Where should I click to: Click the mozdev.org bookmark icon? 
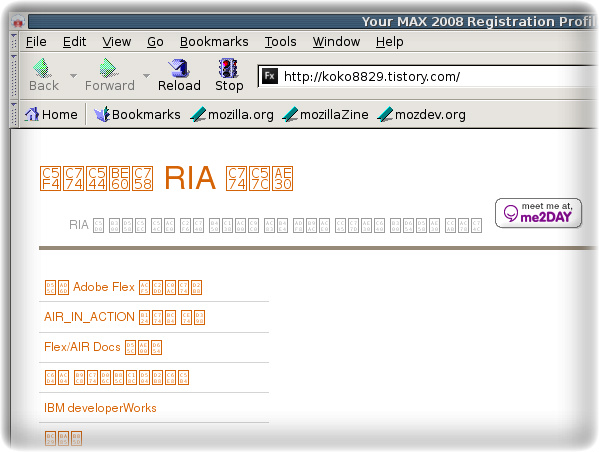[385, 114]
